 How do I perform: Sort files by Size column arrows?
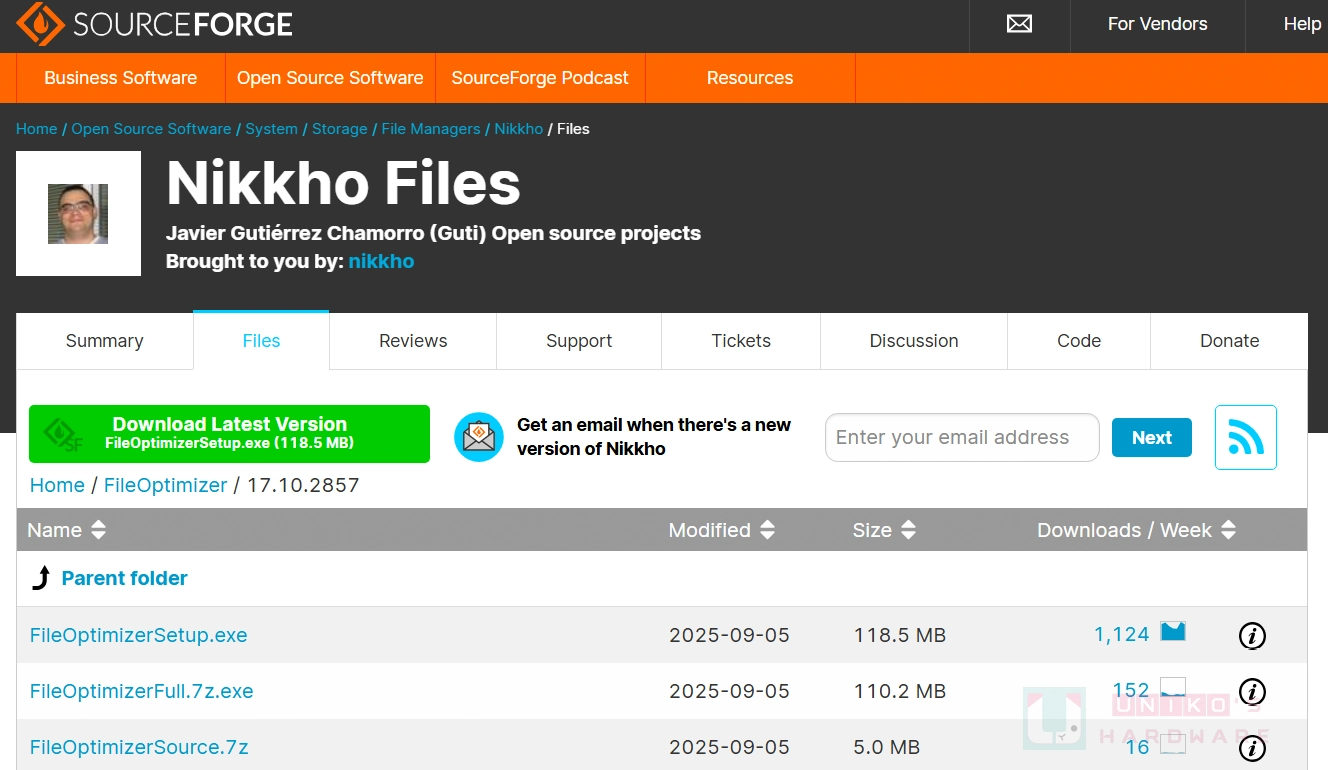point(908,530)
